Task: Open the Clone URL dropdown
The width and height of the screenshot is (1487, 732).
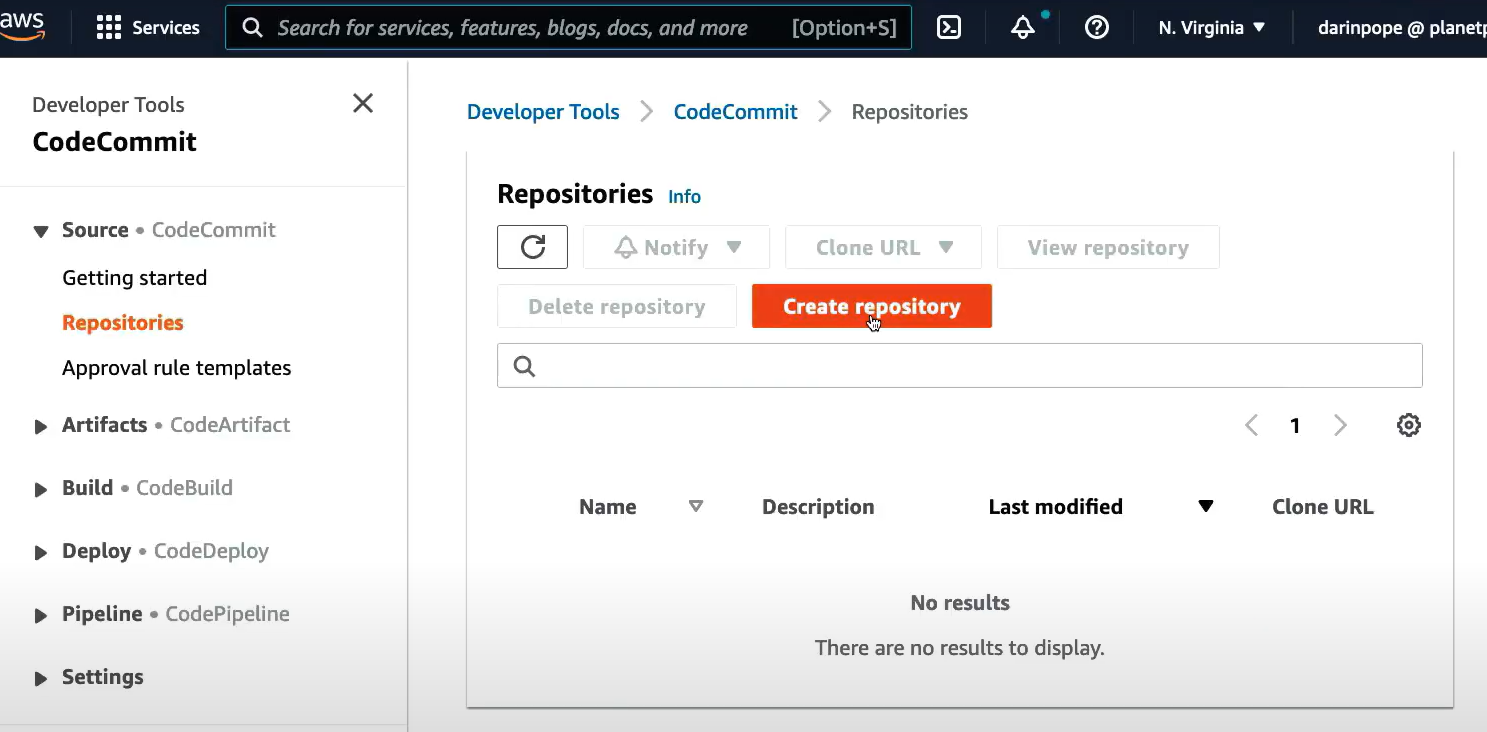Action: click(x=883, y=247)
